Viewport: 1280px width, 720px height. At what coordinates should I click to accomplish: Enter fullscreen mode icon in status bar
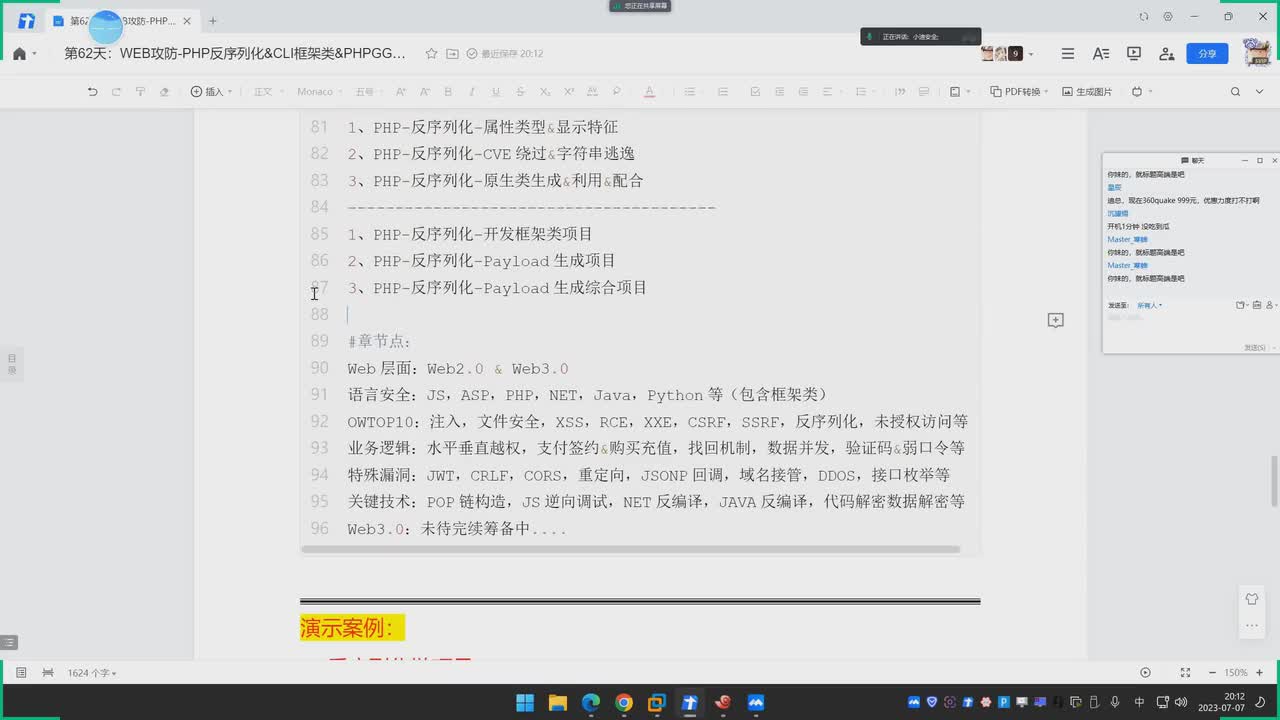(1184, 673)
